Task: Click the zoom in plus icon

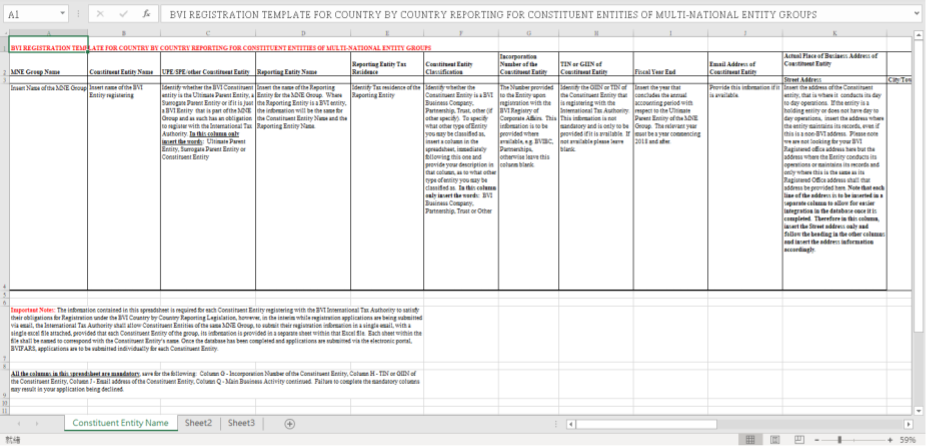Action: pos(891,440)
